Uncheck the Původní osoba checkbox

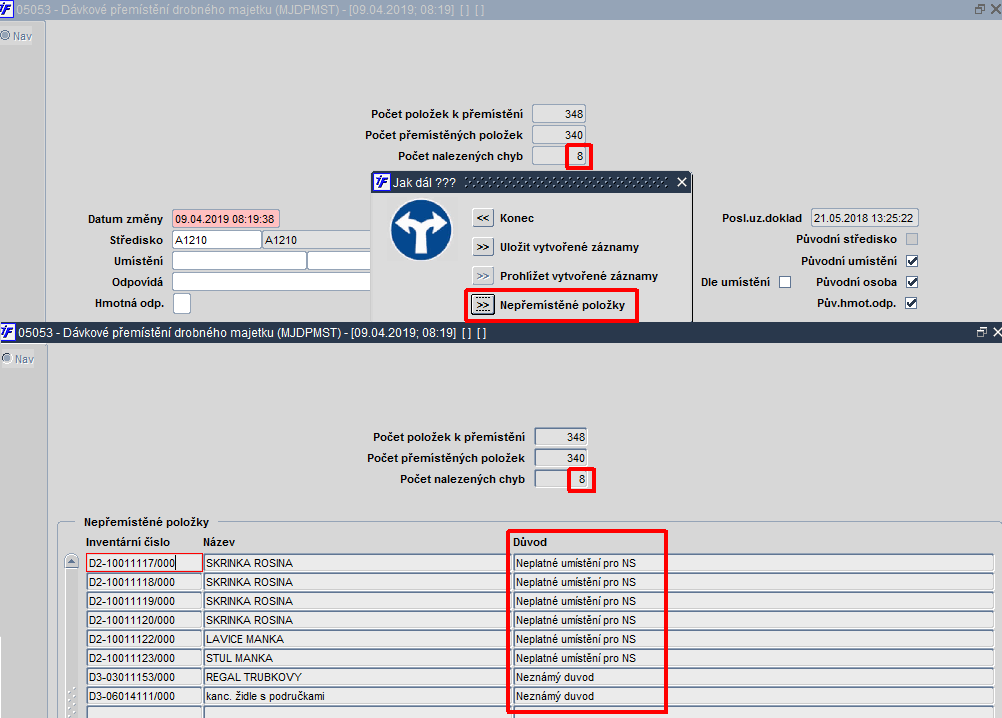(x=912, y=282)
